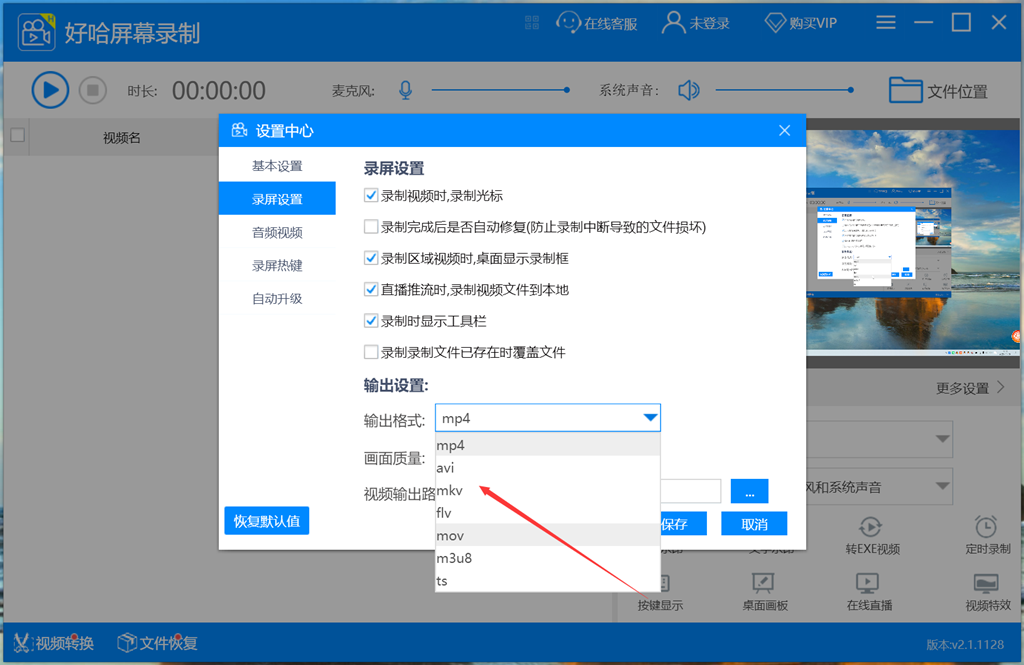Open the 视频转换 scissors tool

point(22,642)
